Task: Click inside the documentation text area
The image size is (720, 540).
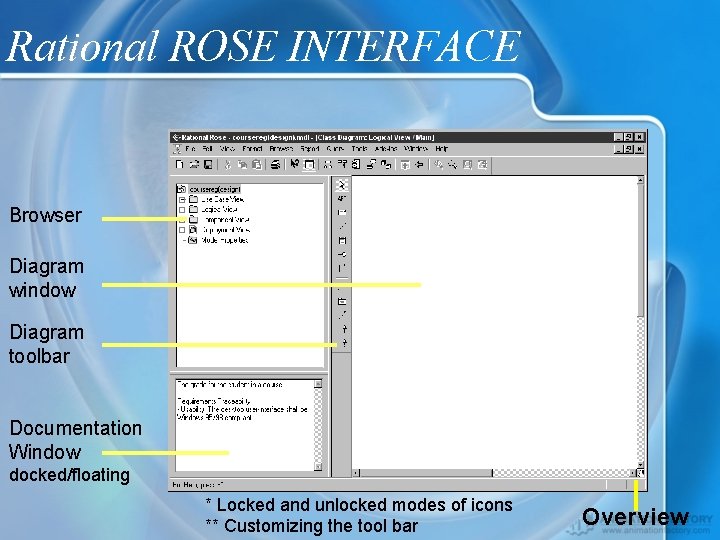Action: pos(244,425)
